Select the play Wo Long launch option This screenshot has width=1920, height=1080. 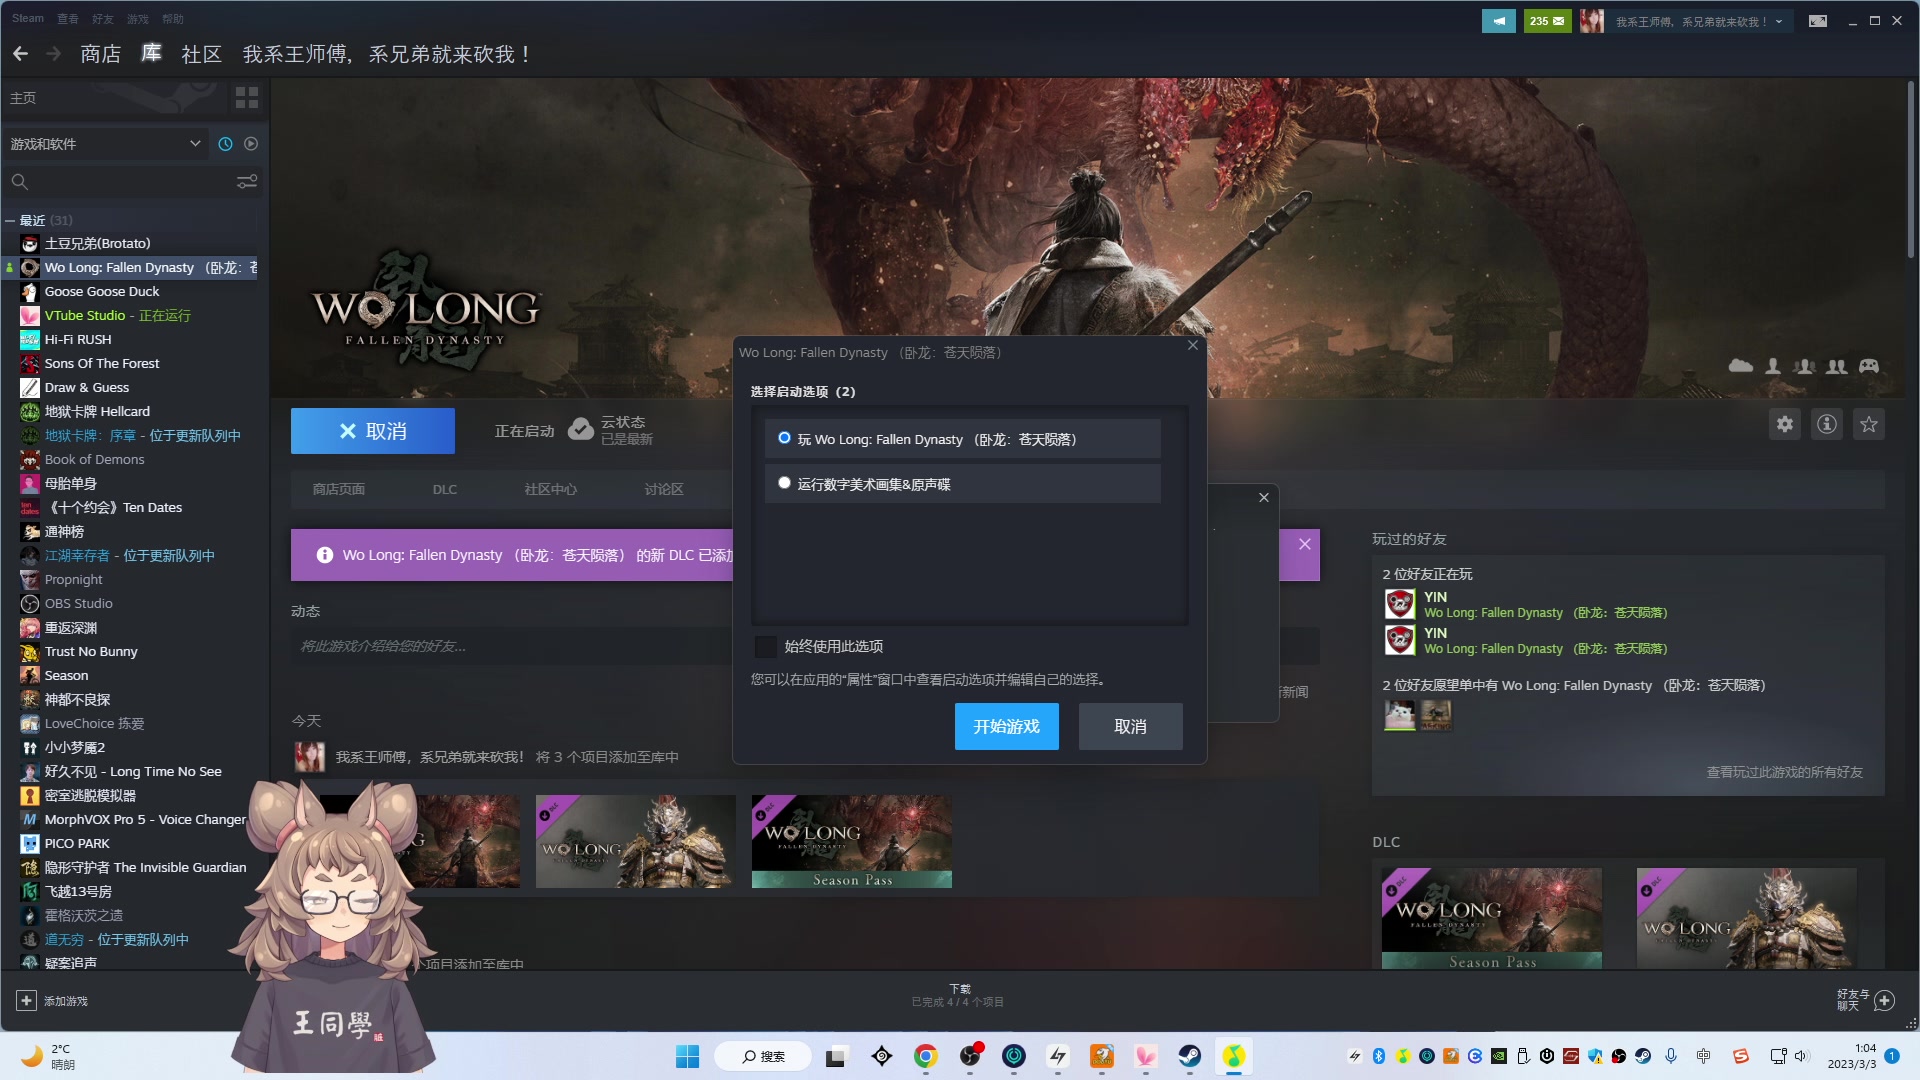point(962,439)
